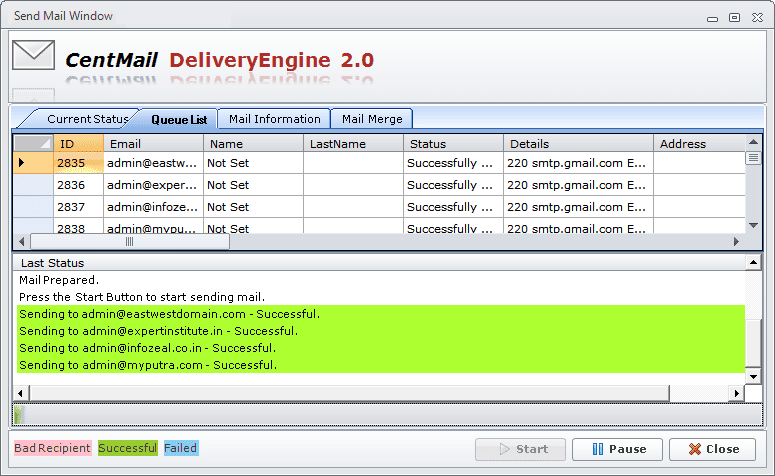The width and height of the screenshot is (775, 476).
Task: Pause the mail sending
Action: [617, 449]
